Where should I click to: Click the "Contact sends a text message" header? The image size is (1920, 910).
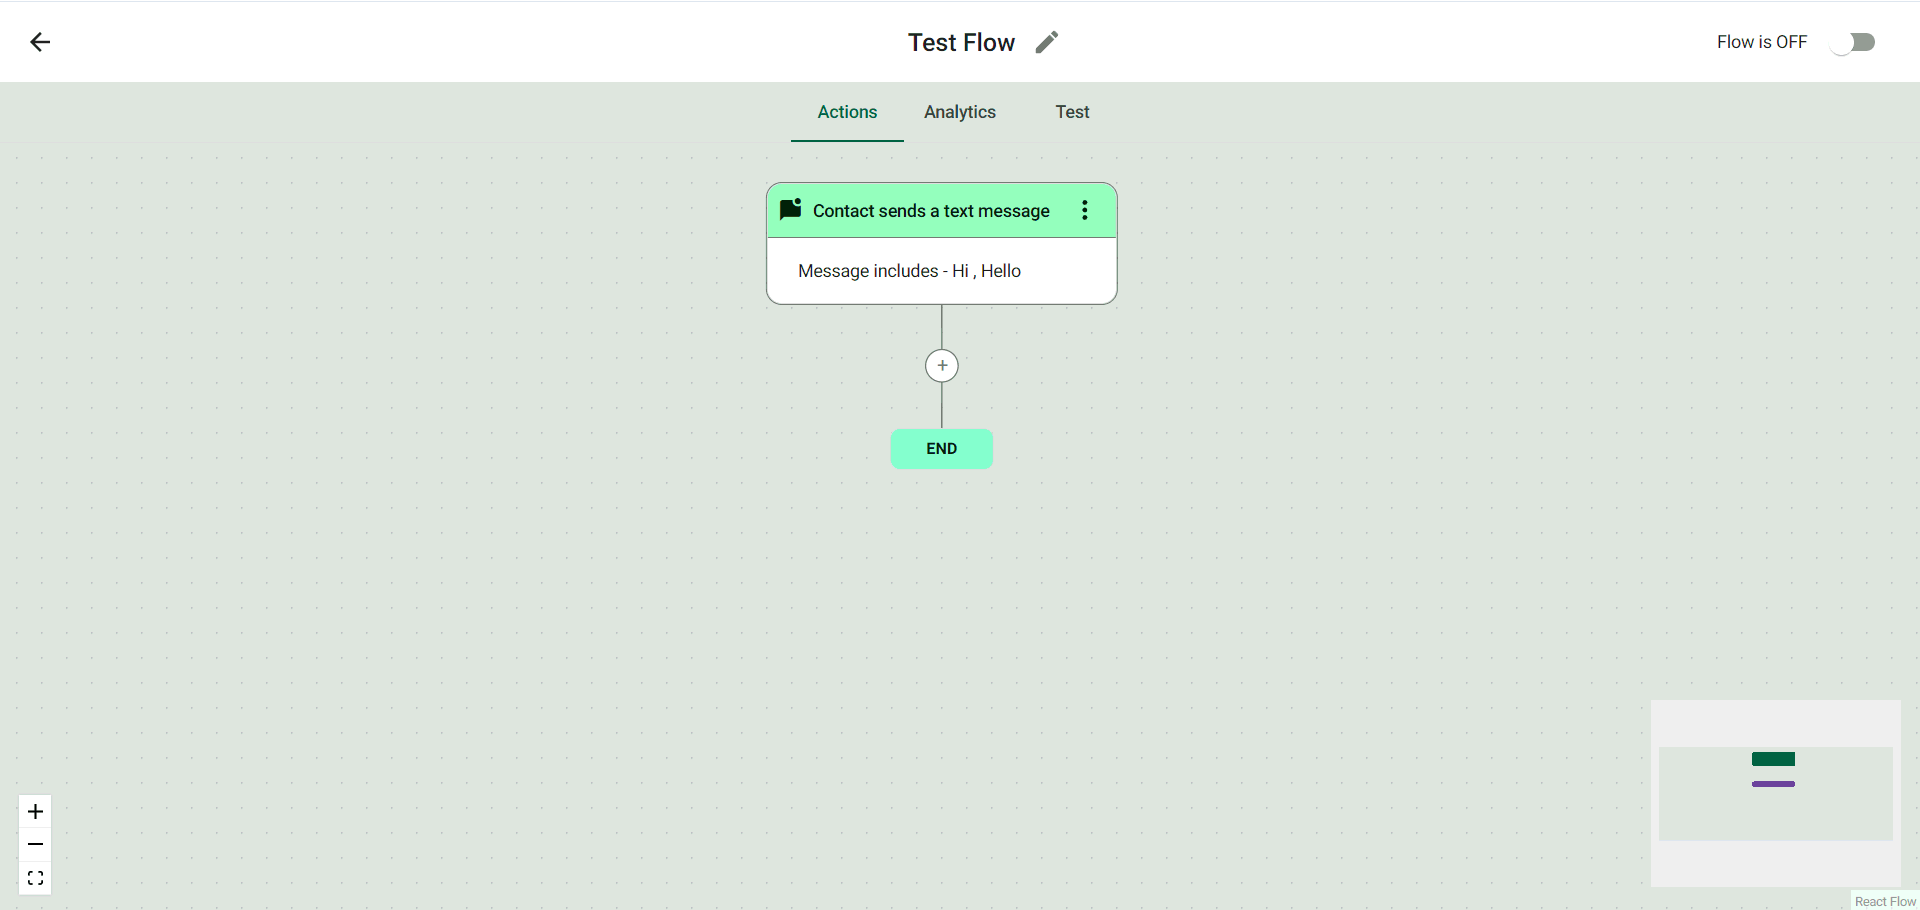[931, 211]
